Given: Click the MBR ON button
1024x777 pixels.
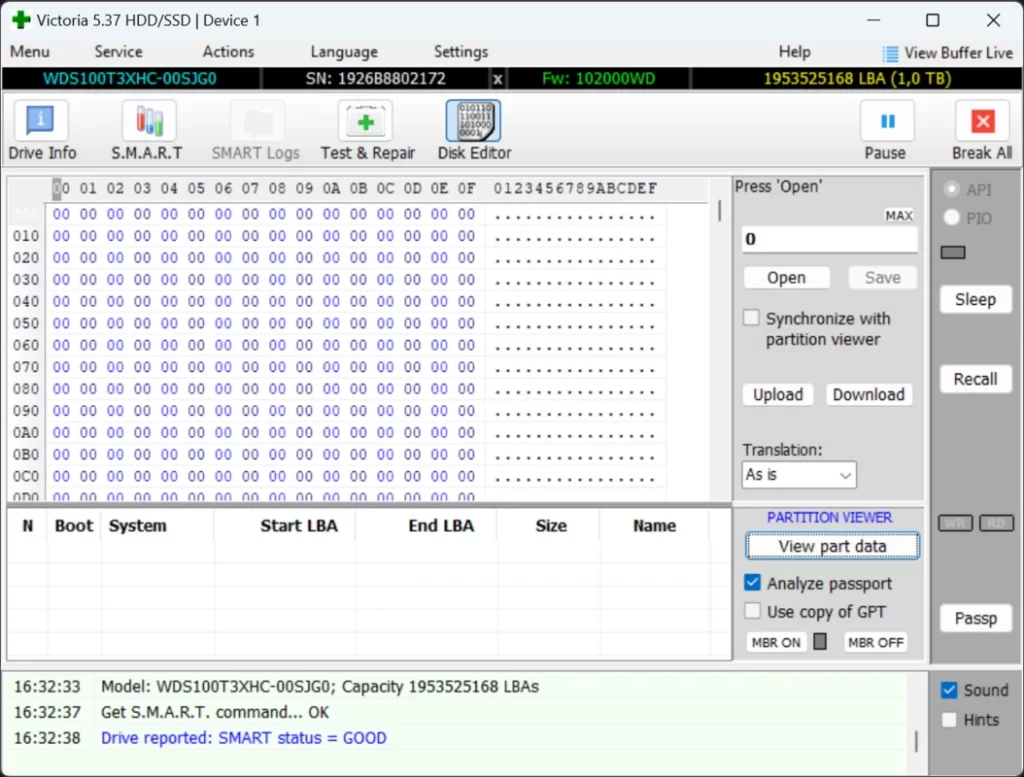Looking at the screenshot, I should click(776, 642).
